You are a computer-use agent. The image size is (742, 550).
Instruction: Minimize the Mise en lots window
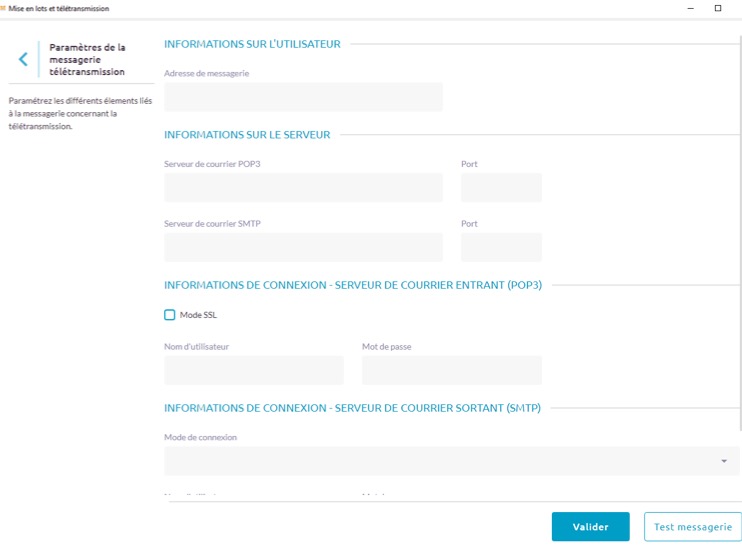tap(690, 8)
